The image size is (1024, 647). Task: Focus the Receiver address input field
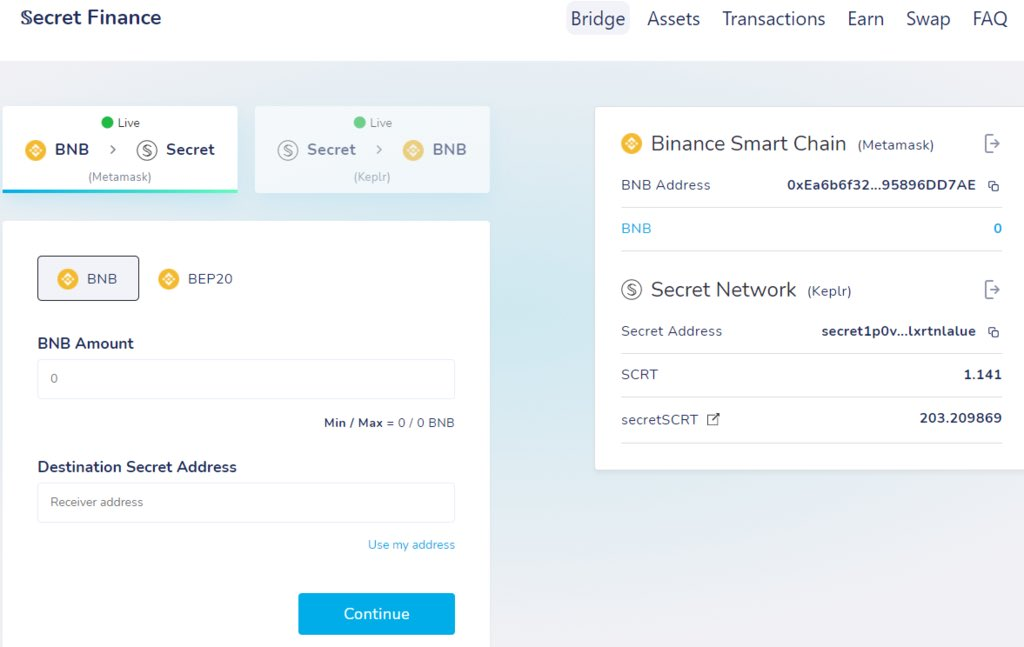tap(246, 502)
